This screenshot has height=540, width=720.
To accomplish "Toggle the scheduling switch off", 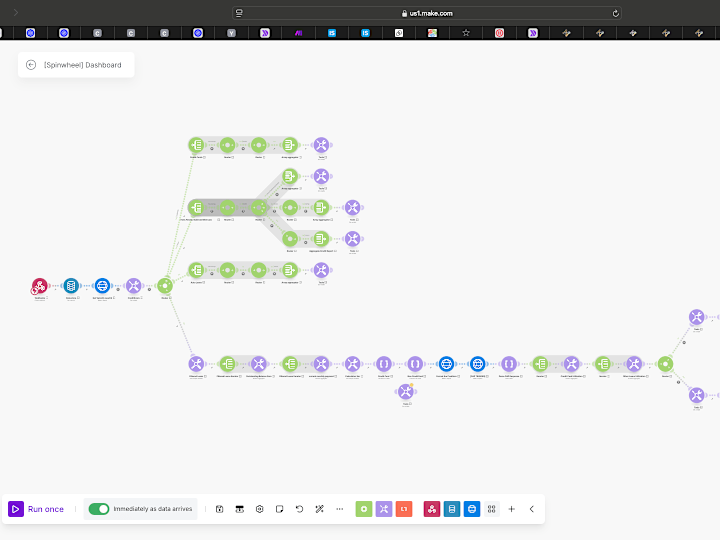I will click(x=99, y=509).
